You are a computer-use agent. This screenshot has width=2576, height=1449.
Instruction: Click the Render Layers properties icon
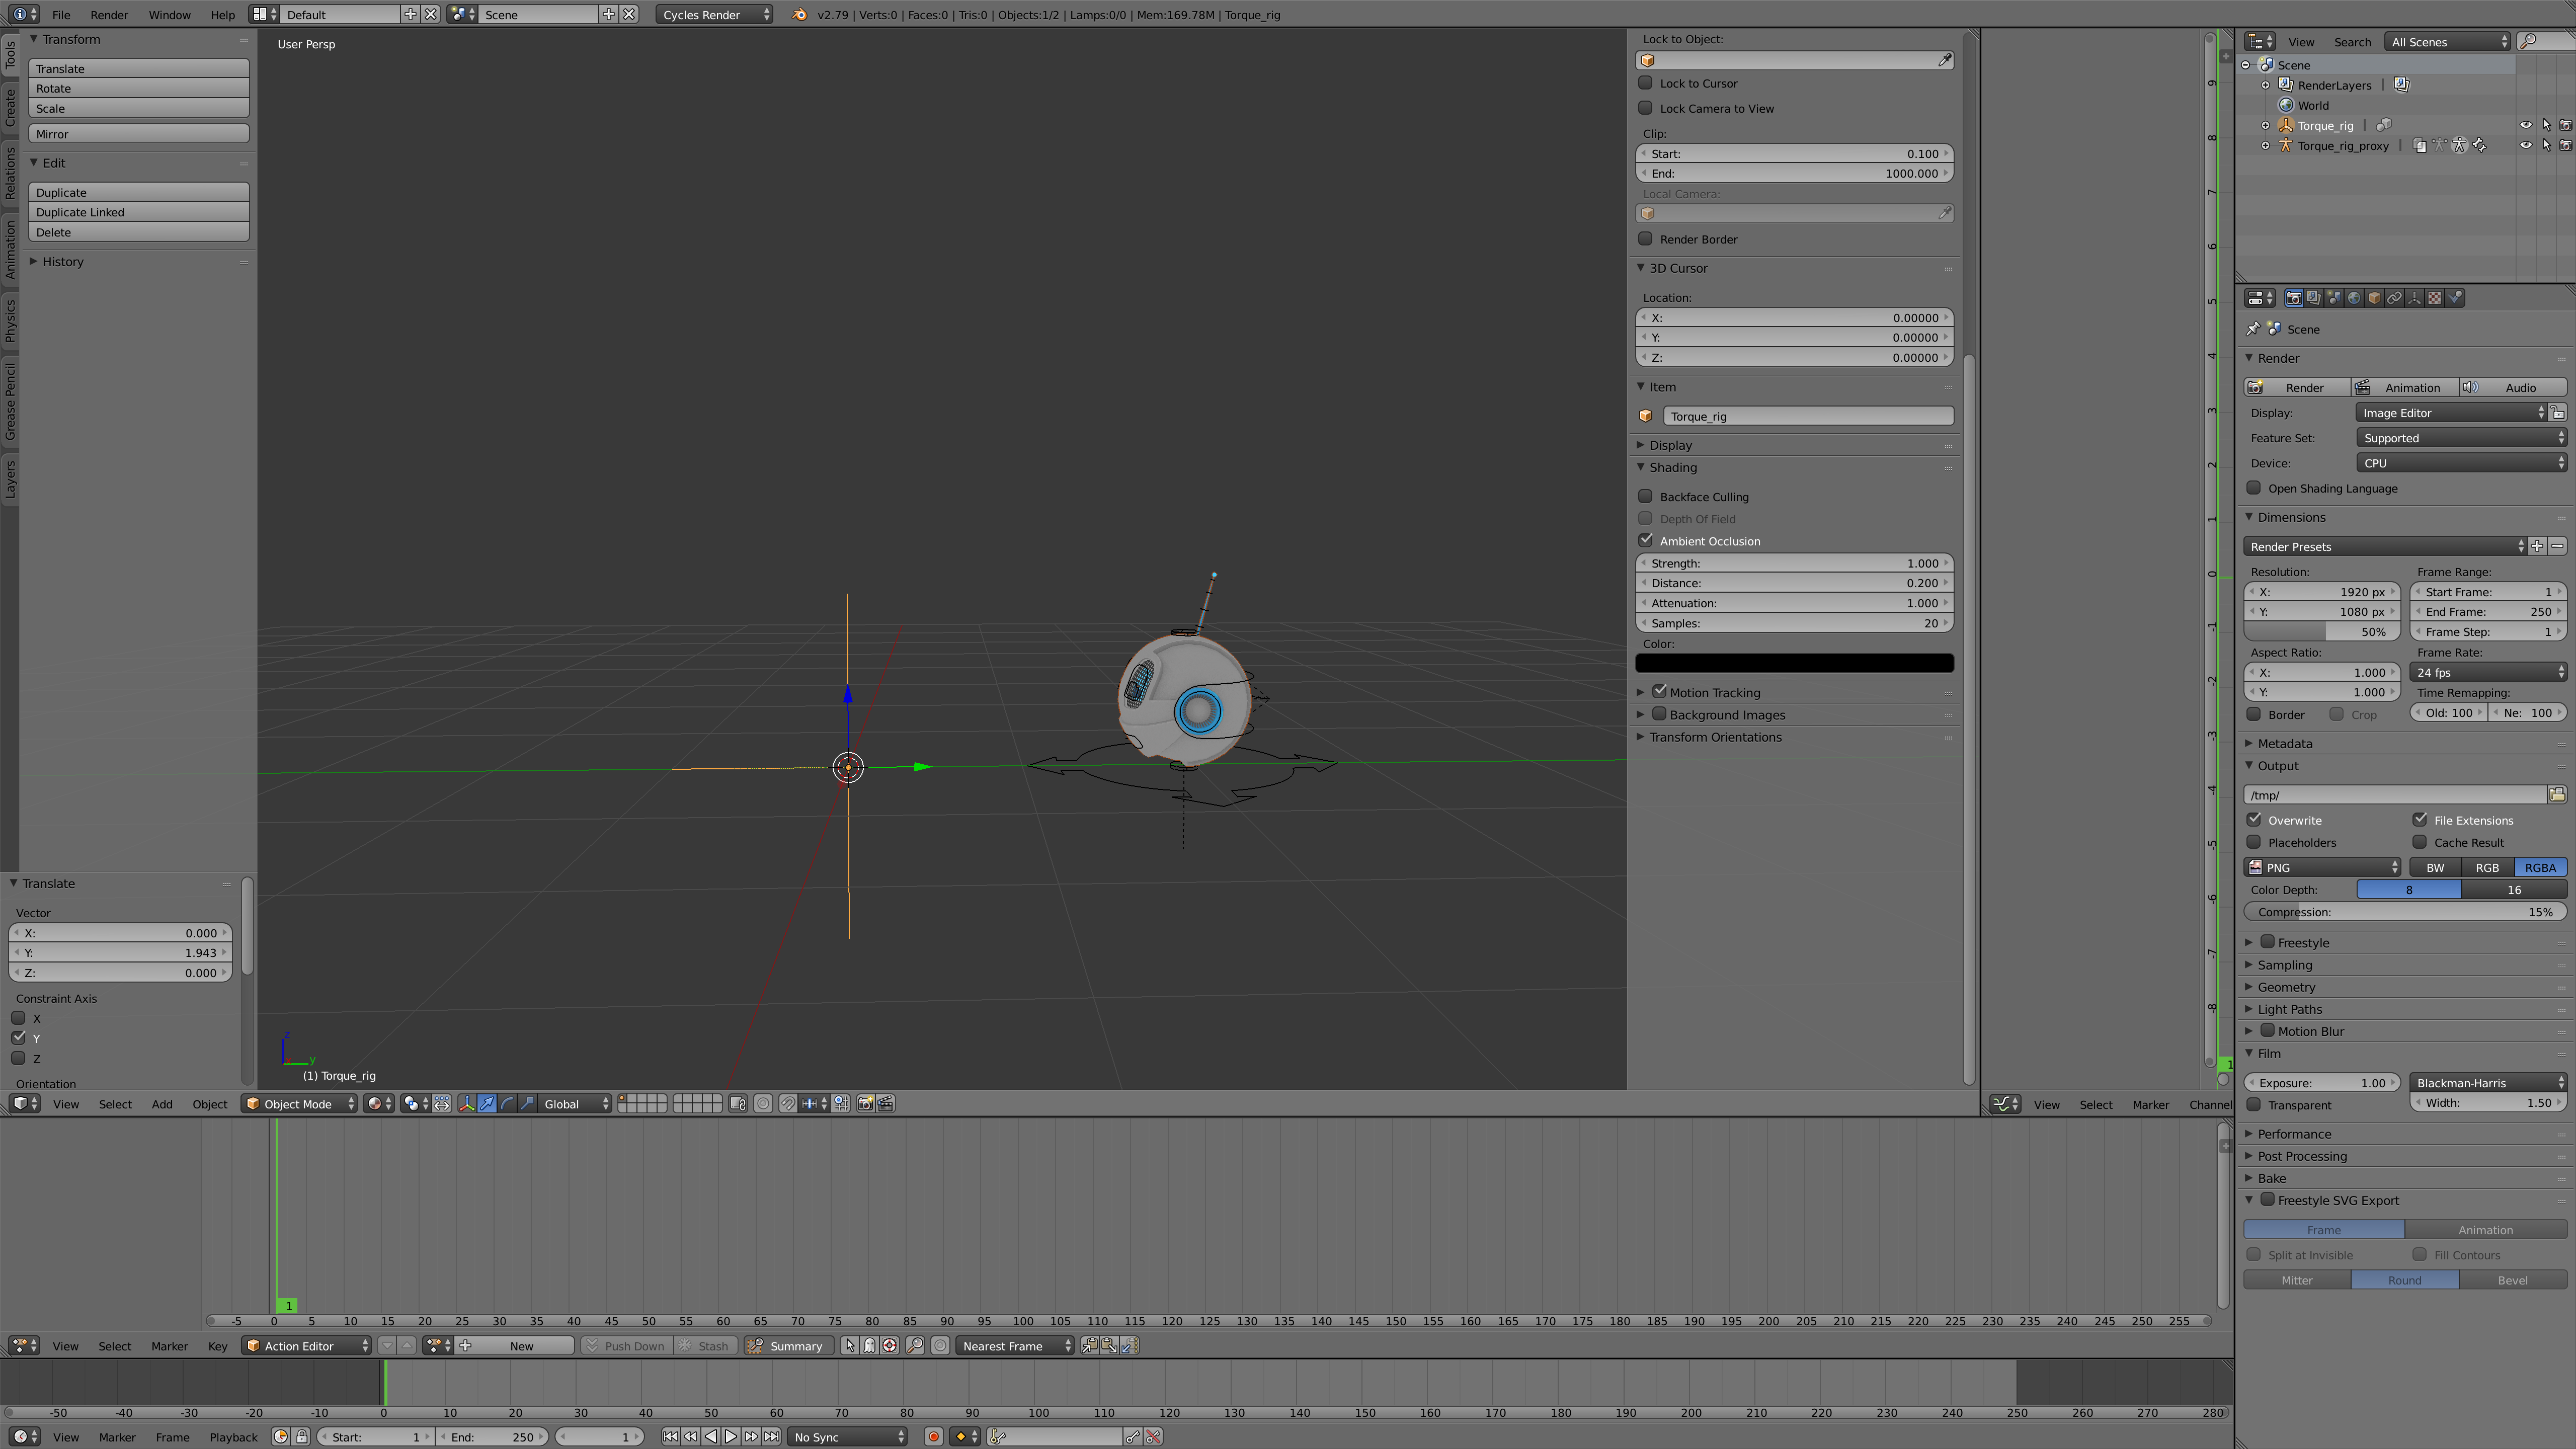pyautogui.click(x=2313, y=297)
